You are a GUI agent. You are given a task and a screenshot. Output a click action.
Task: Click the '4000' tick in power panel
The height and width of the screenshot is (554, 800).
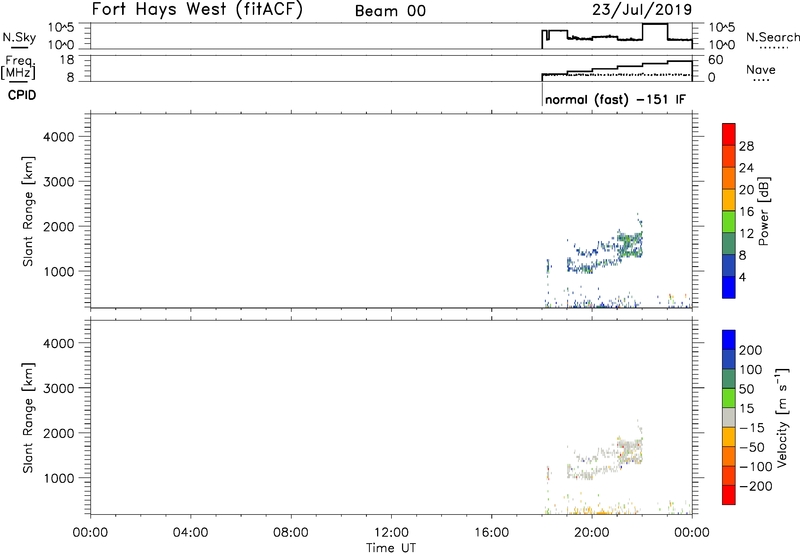58,137
